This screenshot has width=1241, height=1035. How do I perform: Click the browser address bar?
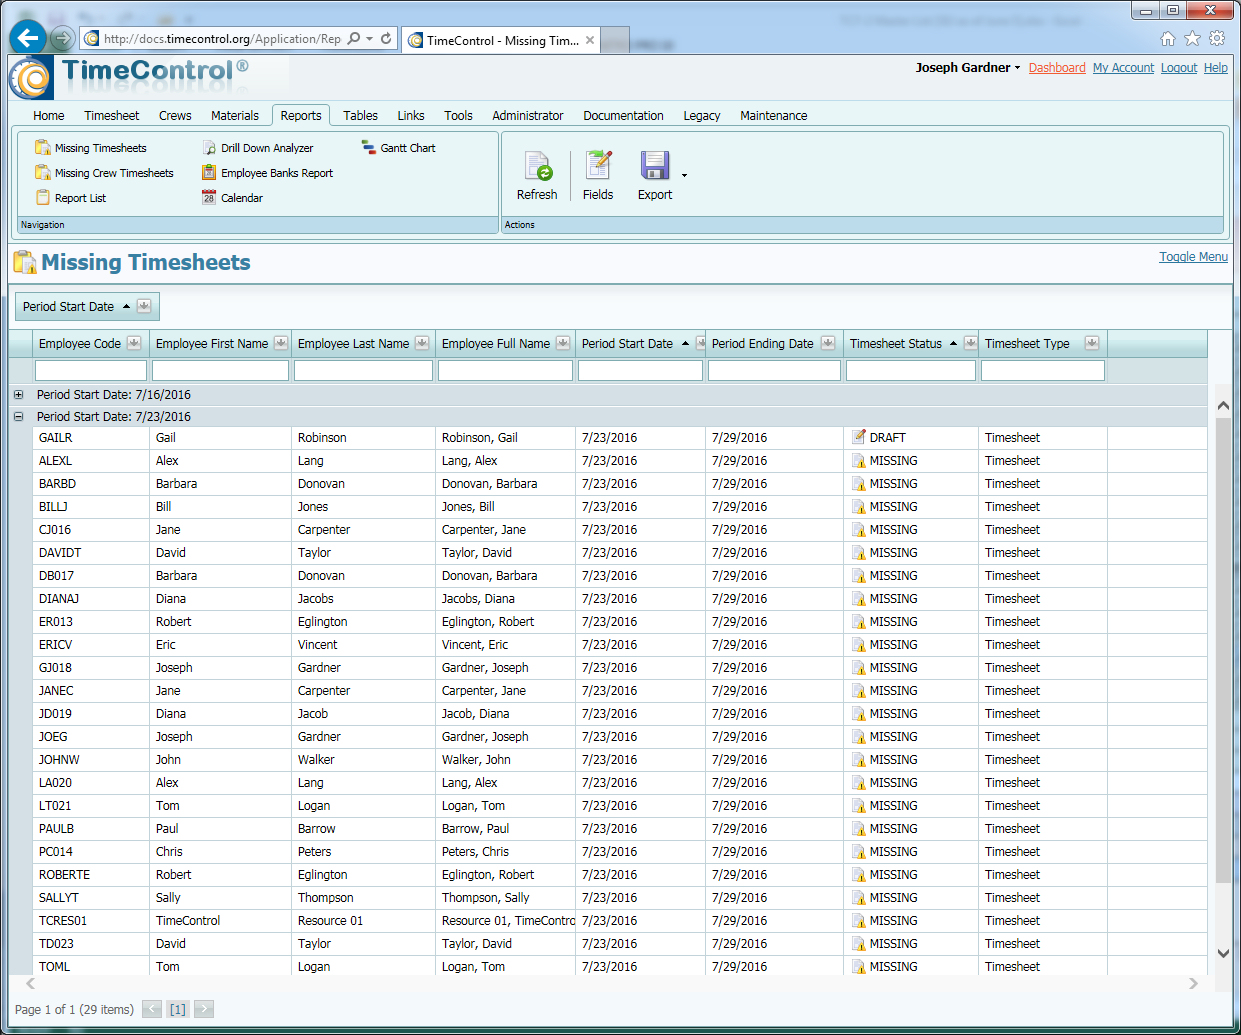(x=222, y=39)
